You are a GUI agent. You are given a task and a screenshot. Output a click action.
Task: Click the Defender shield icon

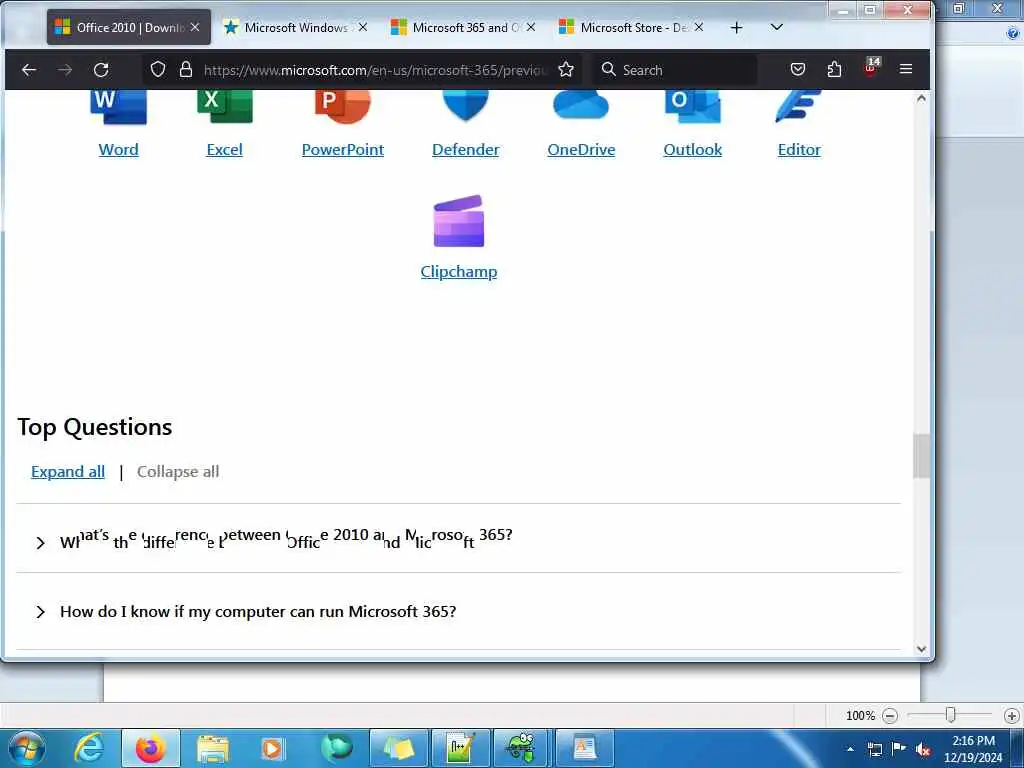coord(466,106)
